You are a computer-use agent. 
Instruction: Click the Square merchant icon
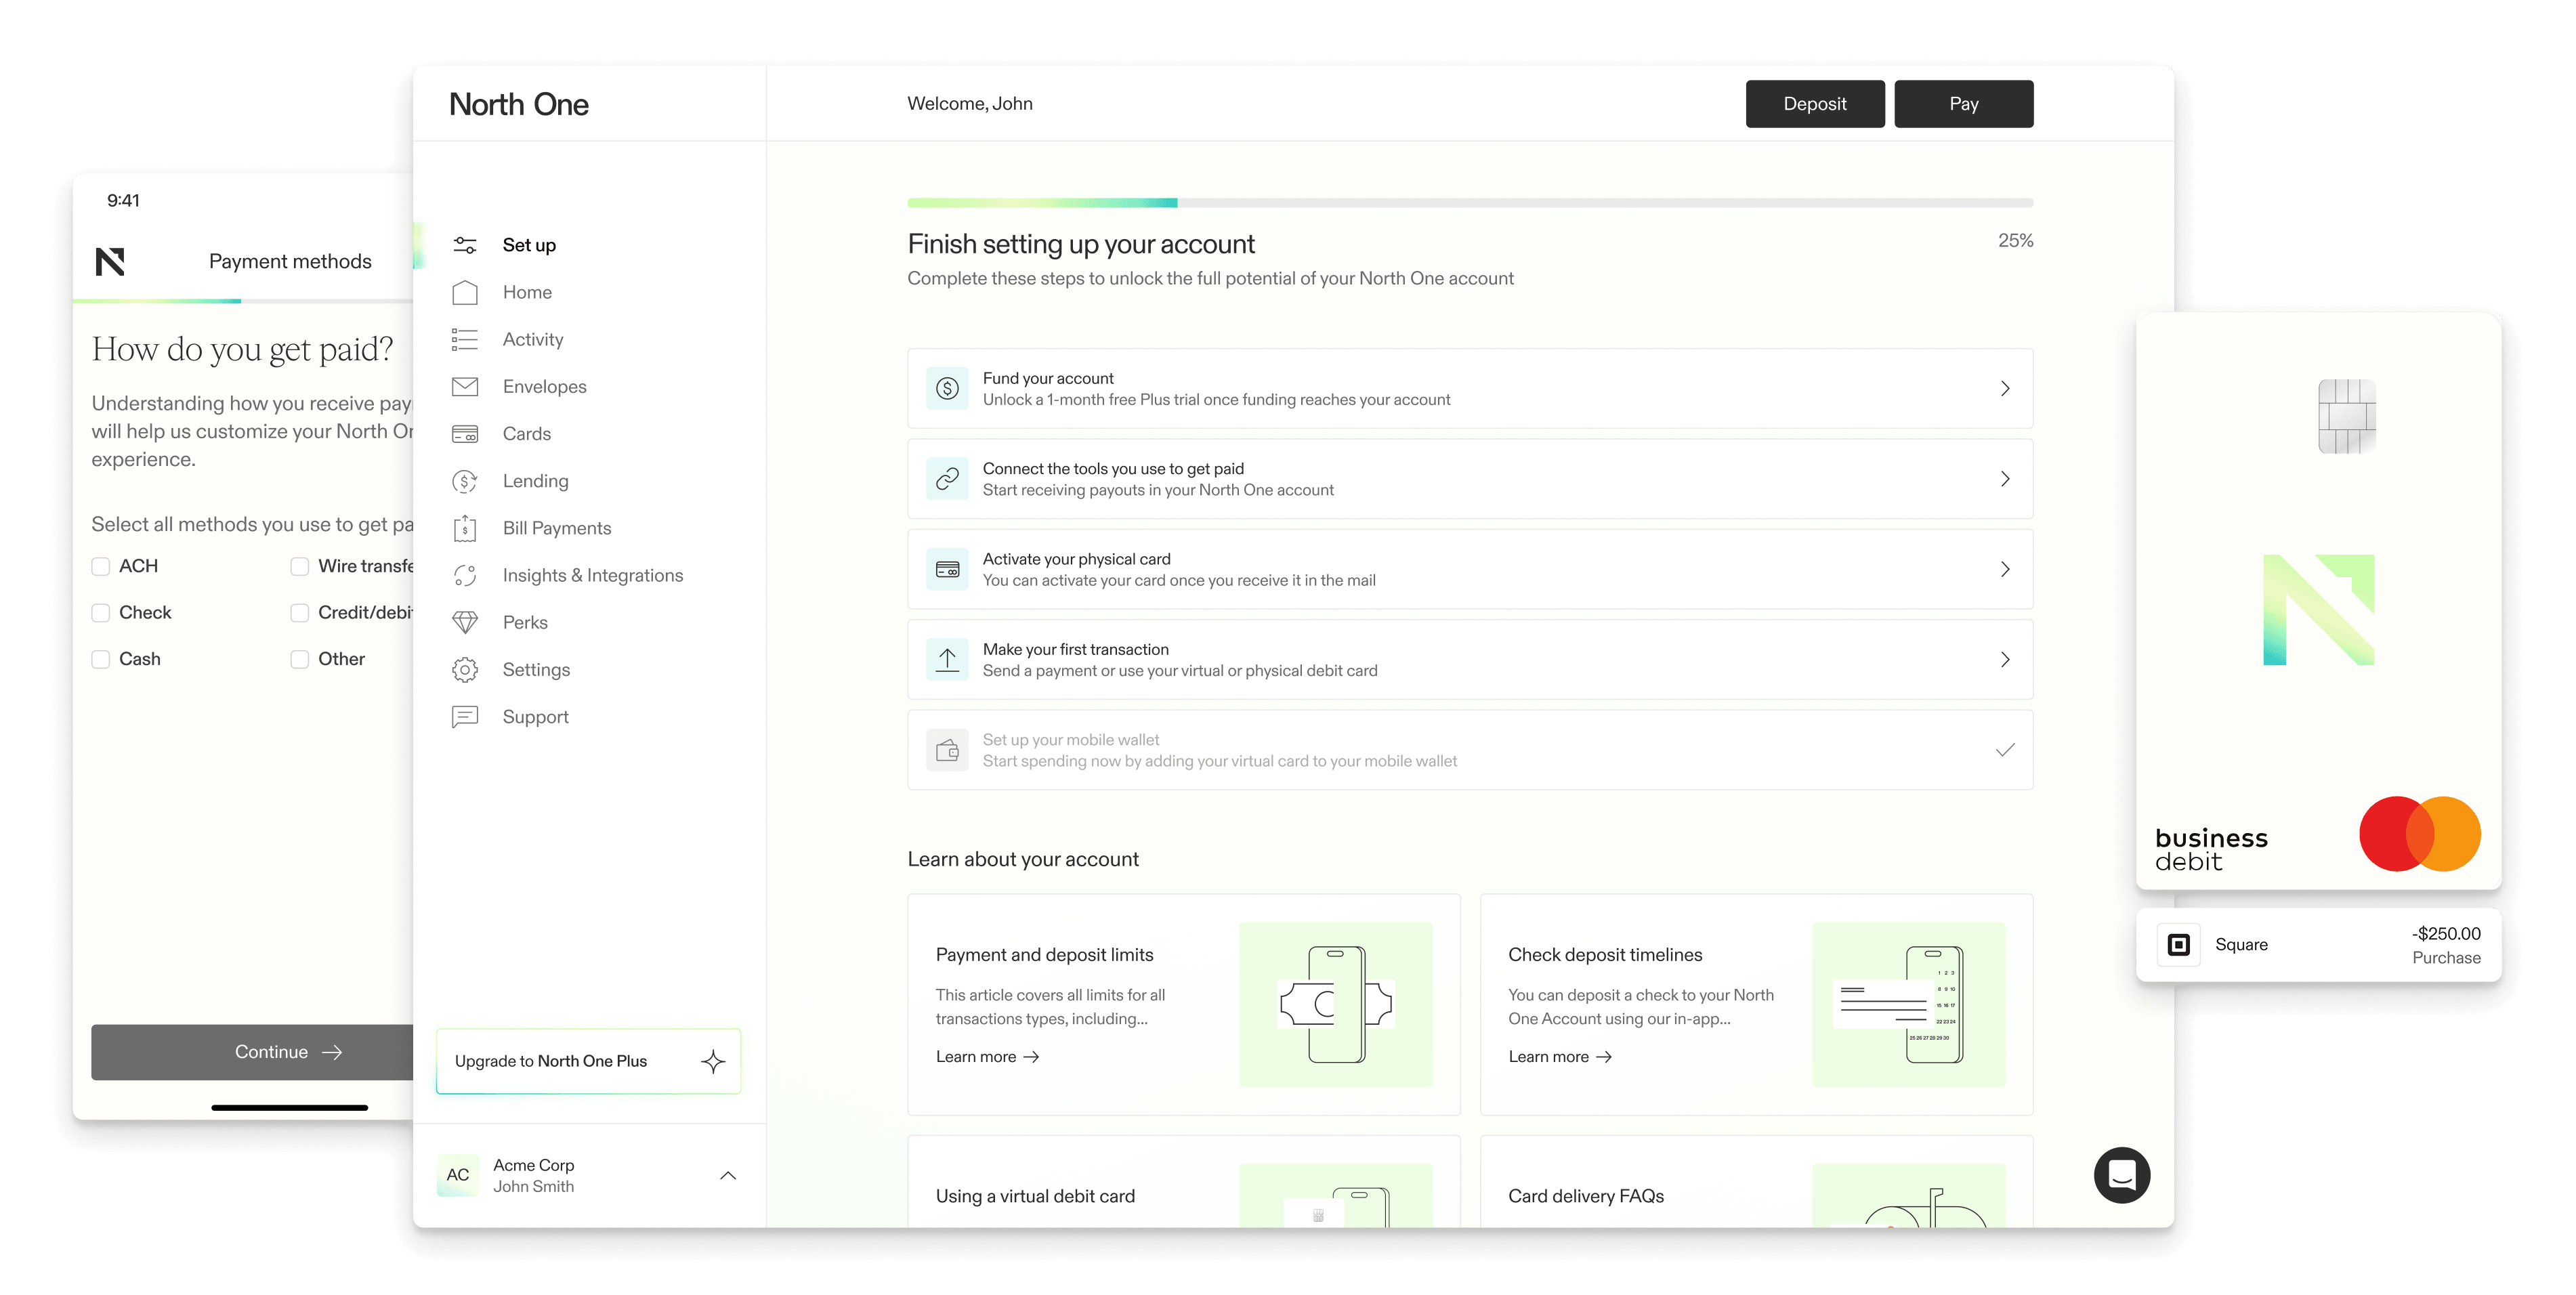point(2178,945)
